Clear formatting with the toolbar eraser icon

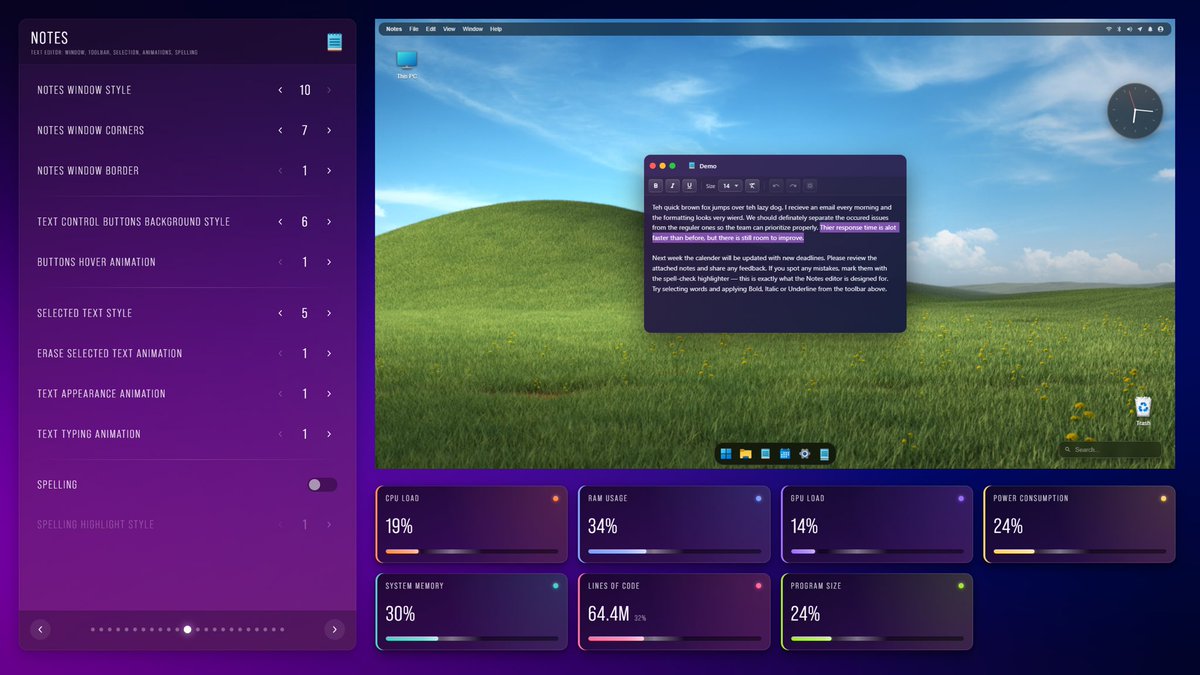752,185
